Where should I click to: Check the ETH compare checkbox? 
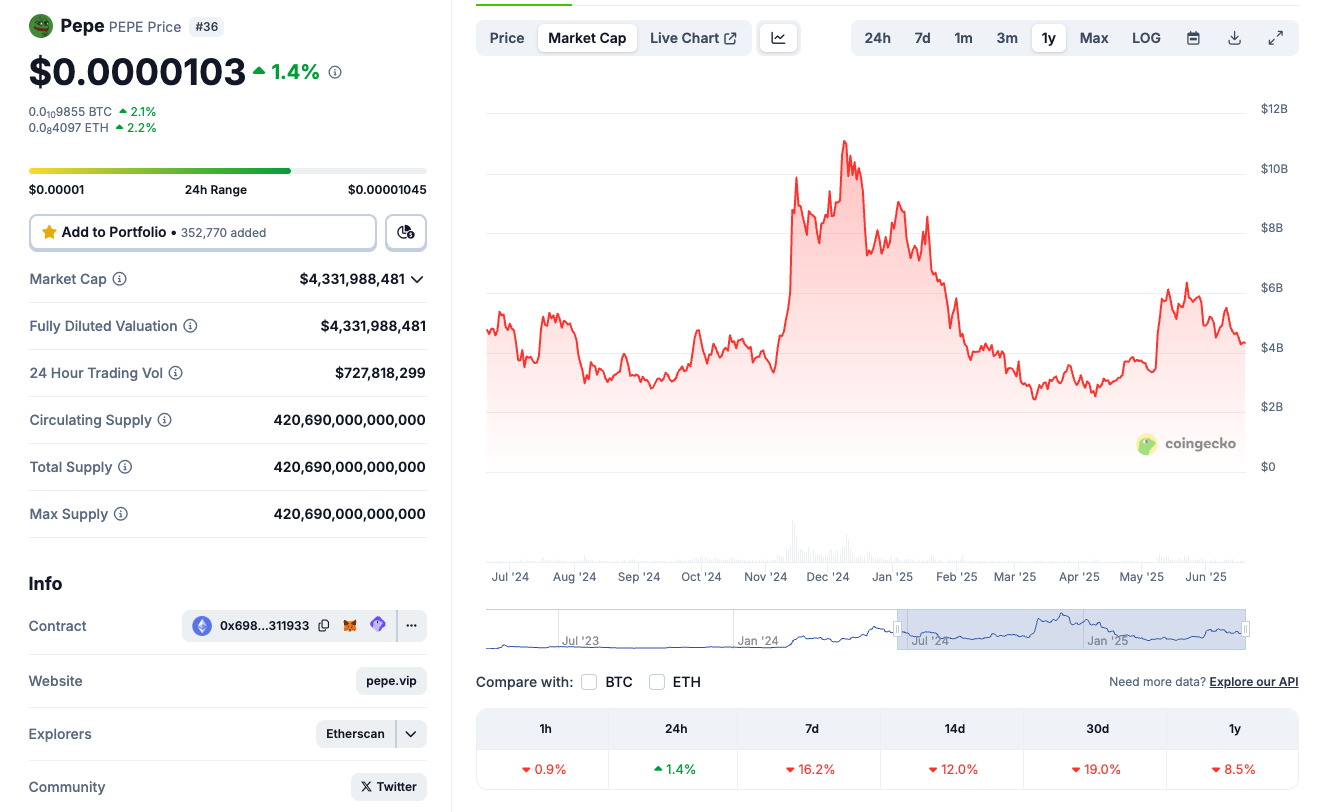pyautogui.click(x=657, y=682)
